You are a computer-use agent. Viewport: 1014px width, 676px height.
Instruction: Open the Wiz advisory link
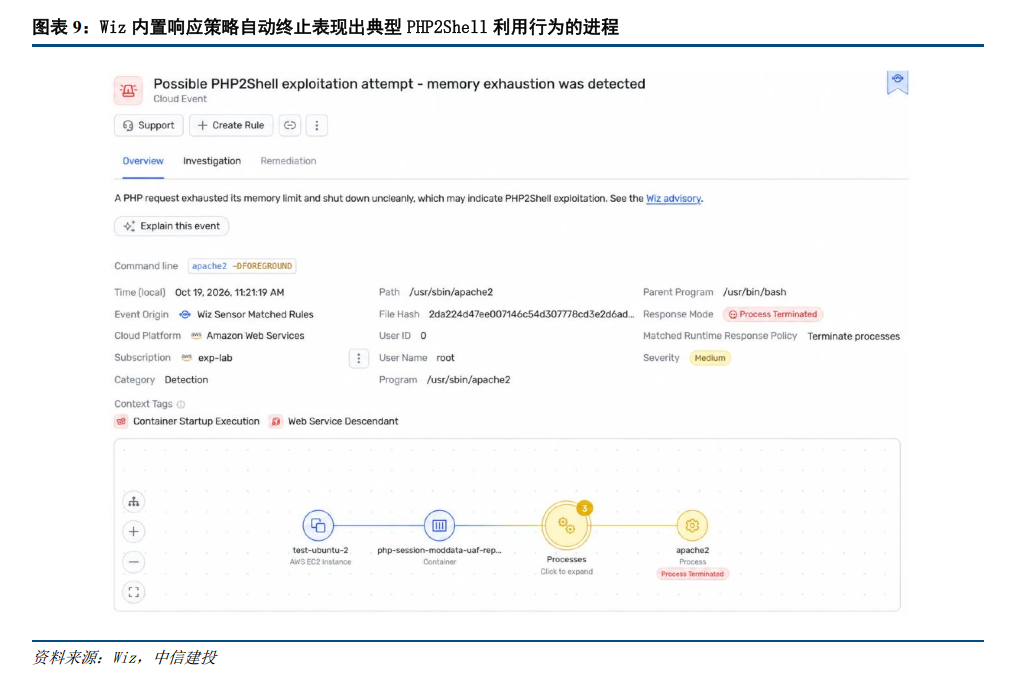[x=673, y=199]
